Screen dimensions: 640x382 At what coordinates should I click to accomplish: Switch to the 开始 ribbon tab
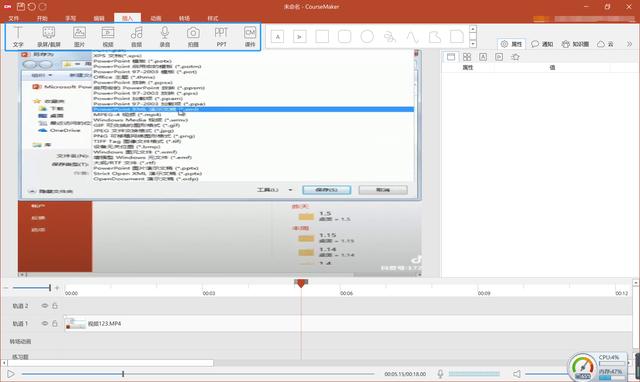(x=42, y=18)
